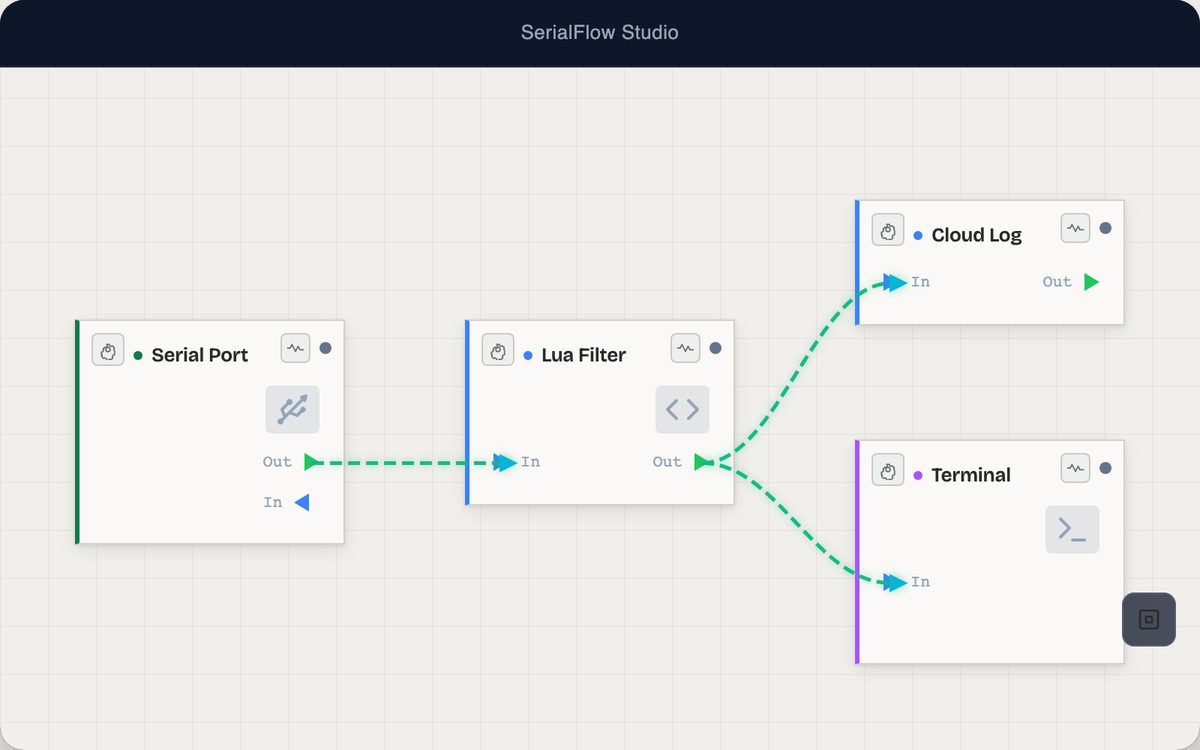Click the SerialFlow Studio title text
This screenshot has width=1200, height=750.
pyautogui.click(x=600, y=32)
